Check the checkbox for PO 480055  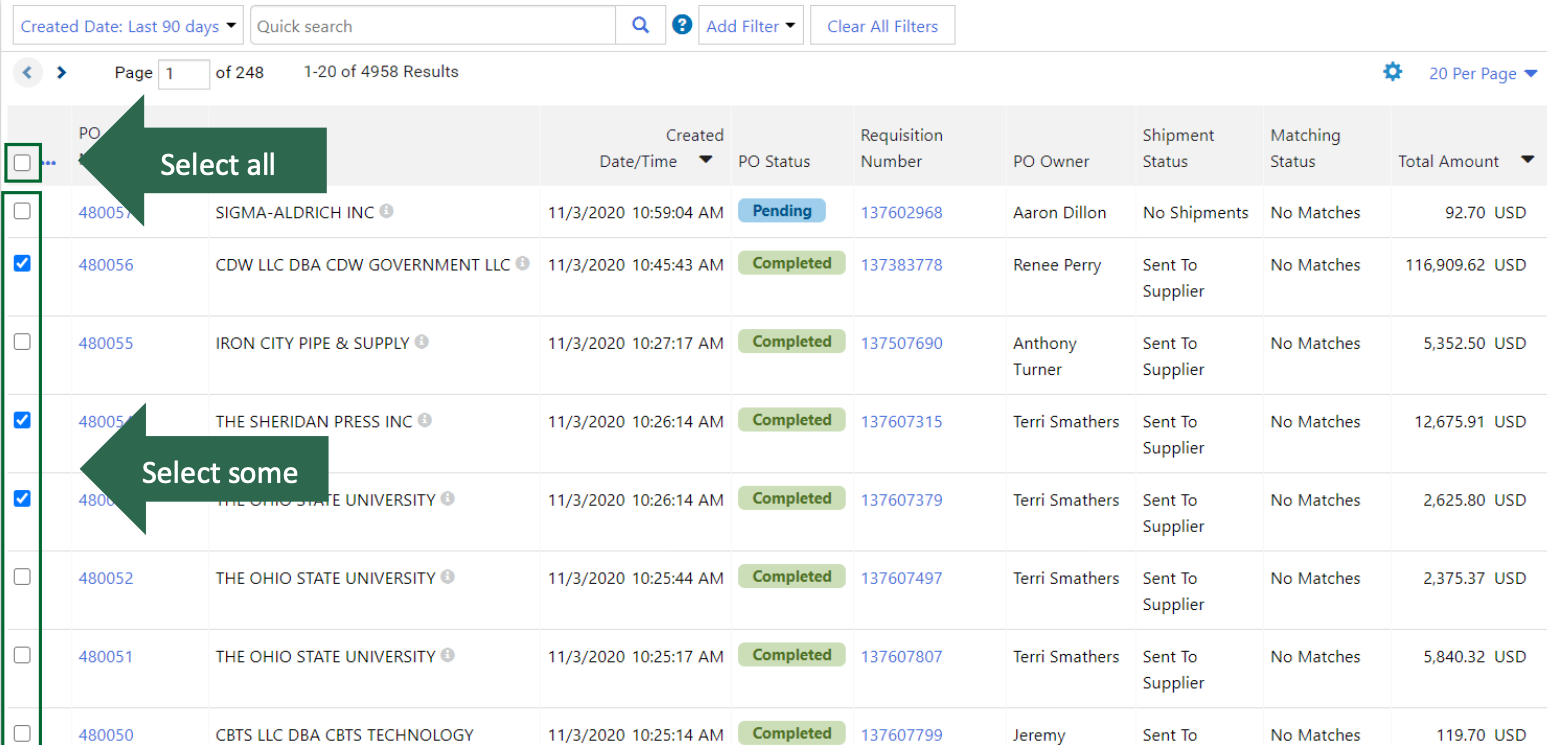[x=22, y=342]
